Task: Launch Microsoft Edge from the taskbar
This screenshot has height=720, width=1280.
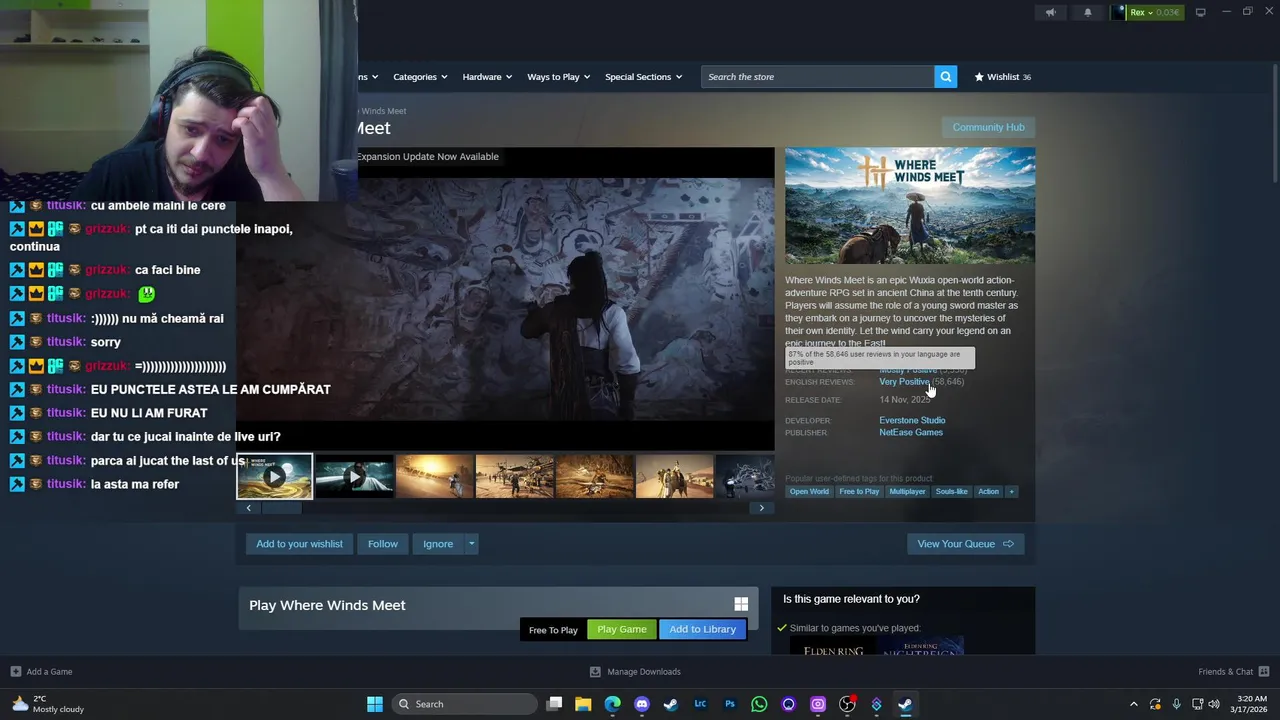Action: [x=612, y=704]
